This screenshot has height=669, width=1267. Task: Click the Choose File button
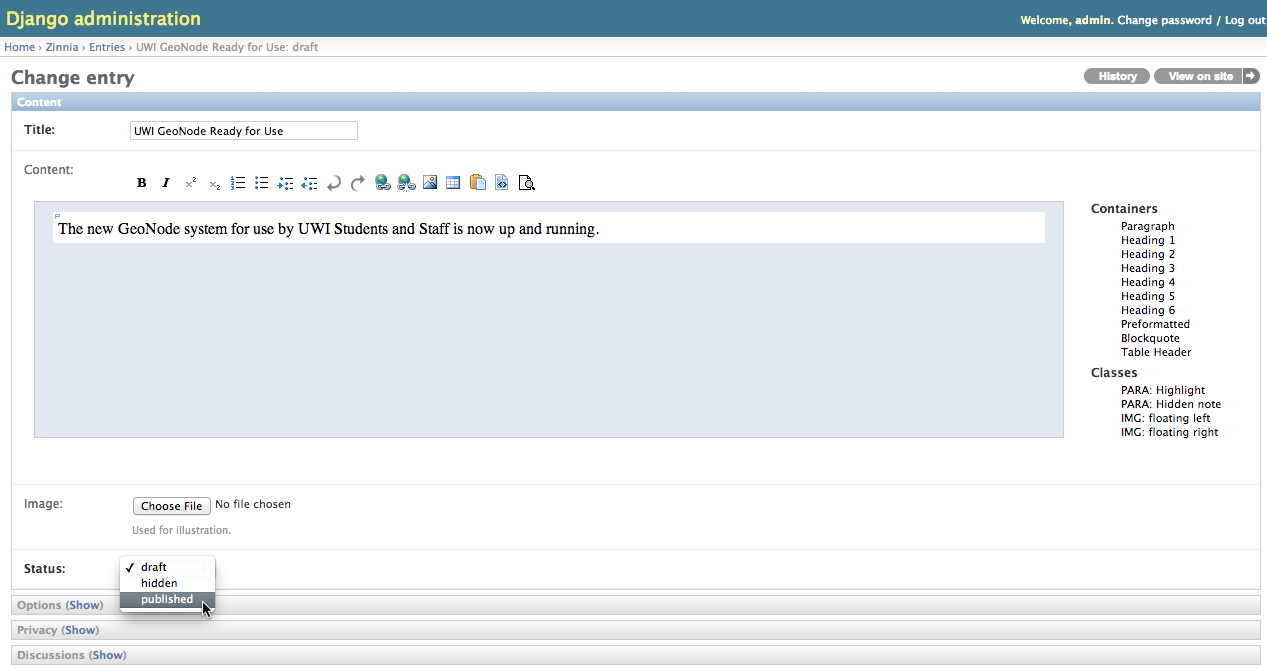[x=172, y=506]
